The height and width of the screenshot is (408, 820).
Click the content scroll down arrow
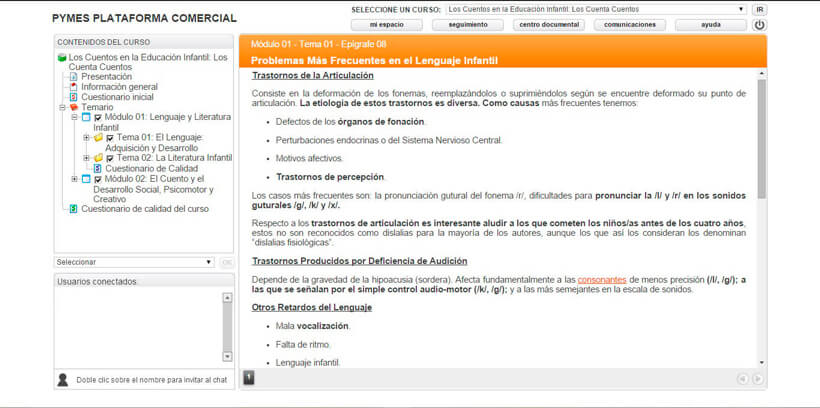pos(761,362)
